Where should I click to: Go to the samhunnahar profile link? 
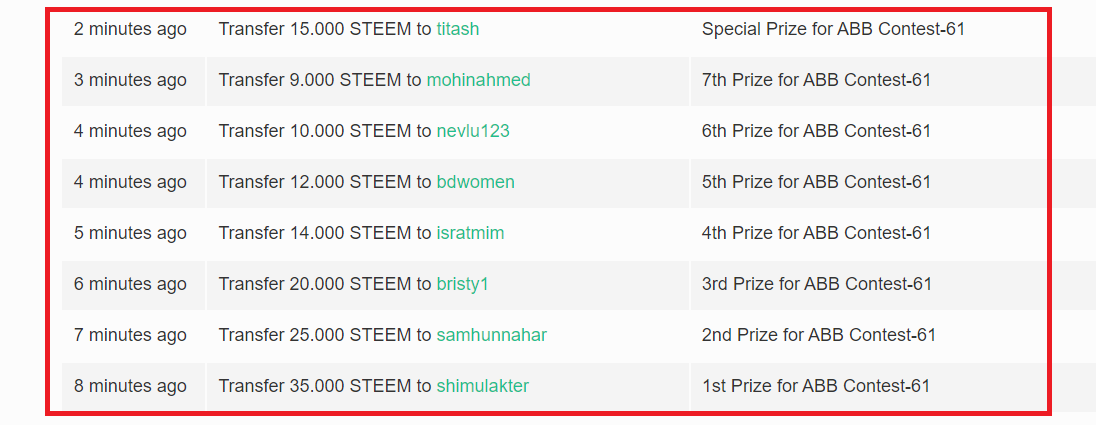pyautogui.click(x=491, y=335)
